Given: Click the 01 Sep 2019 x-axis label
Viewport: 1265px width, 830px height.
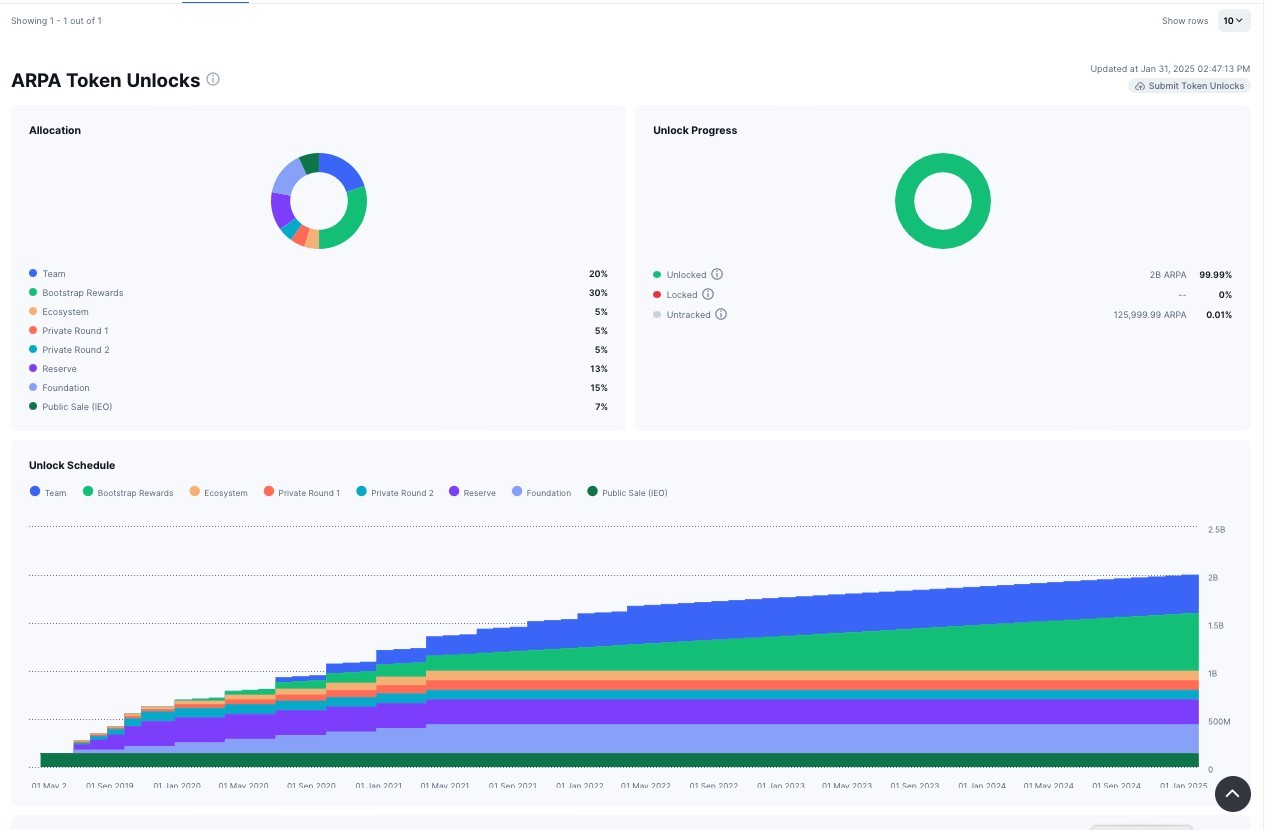Looking at the screenshot, I should pyautogui.click(x=110, y=786).
